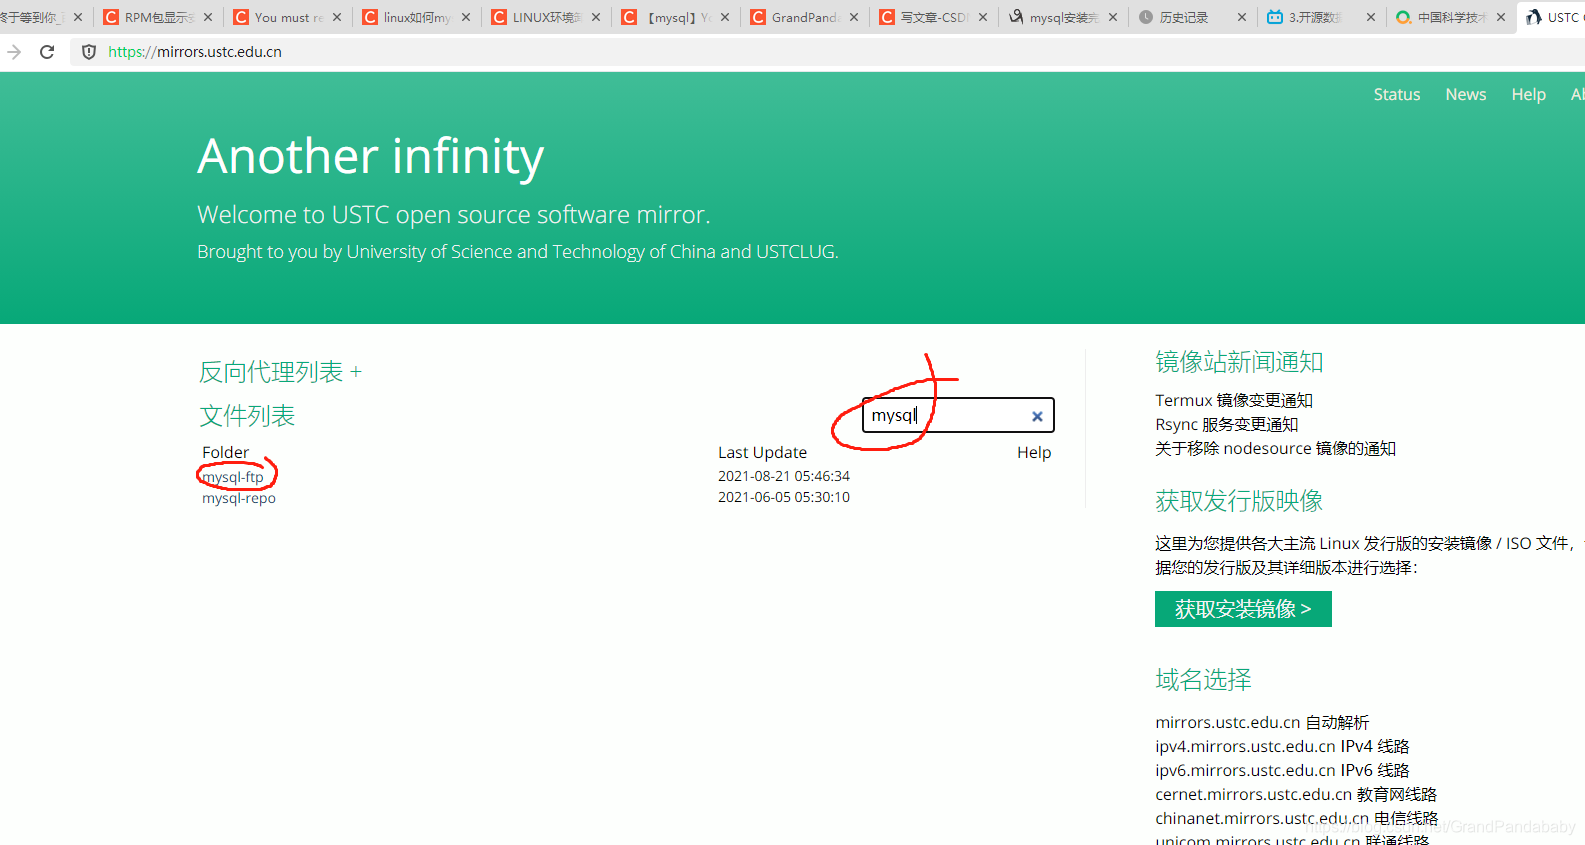
Task: Click the 'University of Science and Technology of China' link
Action: coord(531,252)
